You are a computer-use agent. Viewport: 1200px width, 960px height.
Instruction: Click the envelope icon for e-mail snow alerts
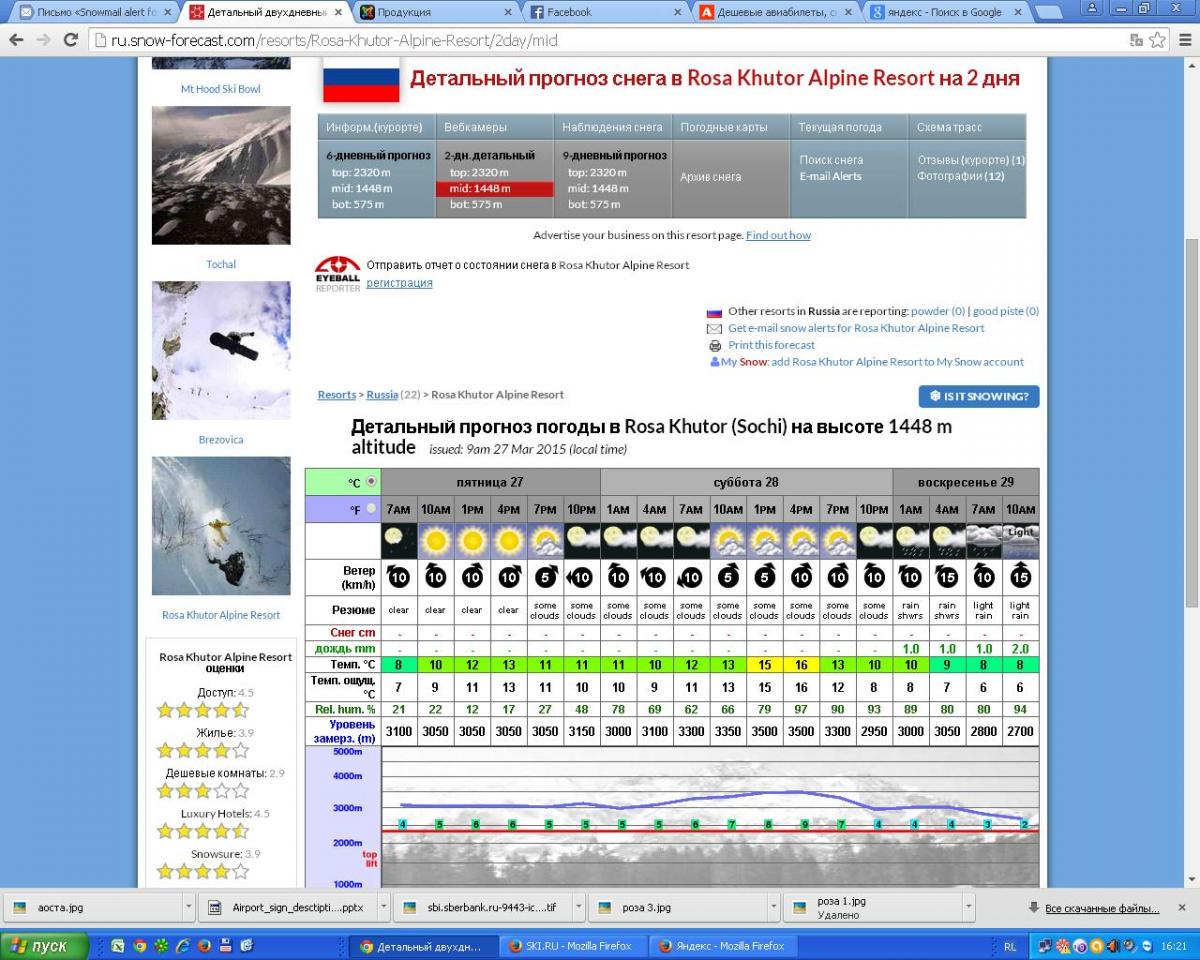[714, 328]
